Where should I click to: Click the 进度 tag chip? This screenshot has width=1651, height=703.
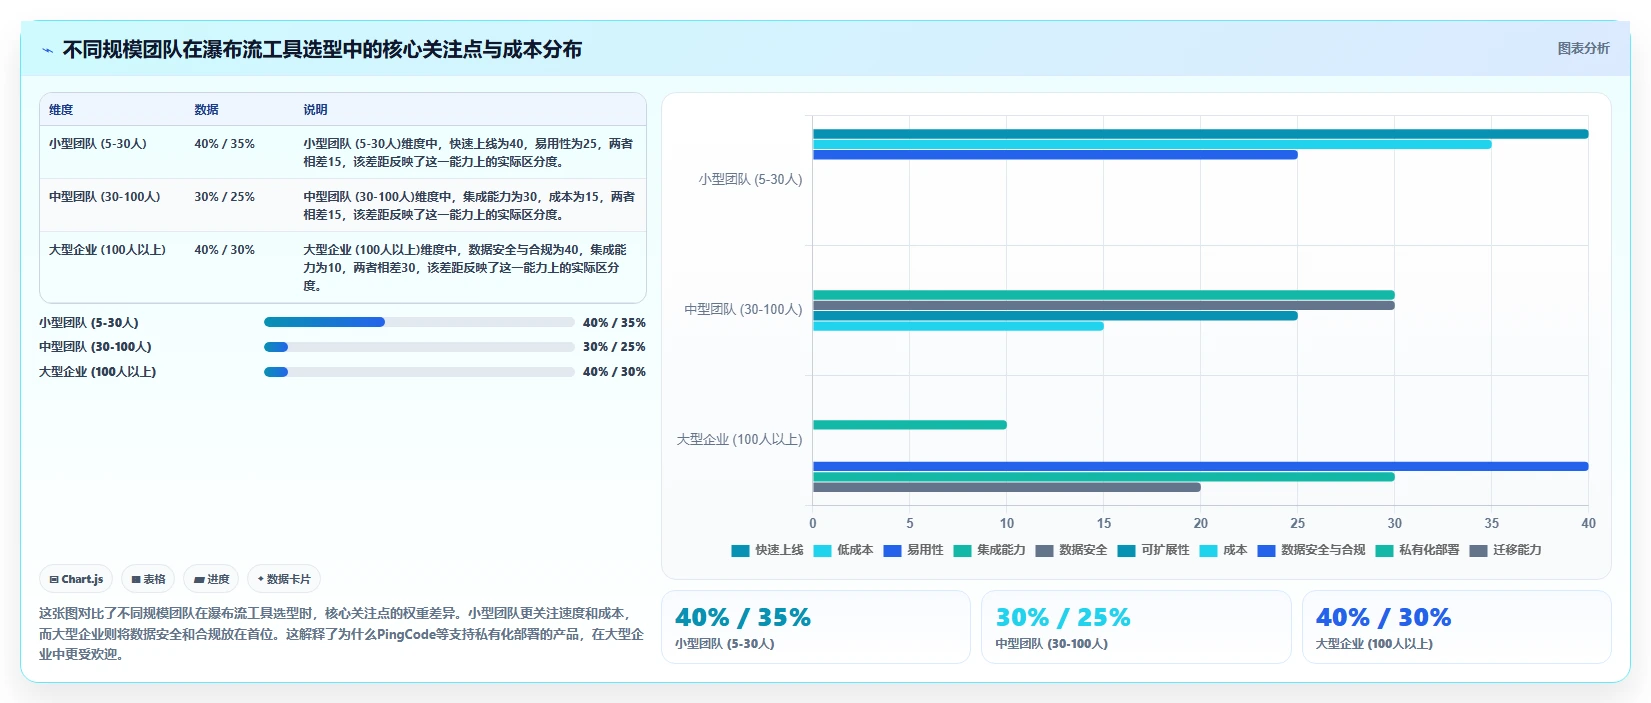(211, 579)
